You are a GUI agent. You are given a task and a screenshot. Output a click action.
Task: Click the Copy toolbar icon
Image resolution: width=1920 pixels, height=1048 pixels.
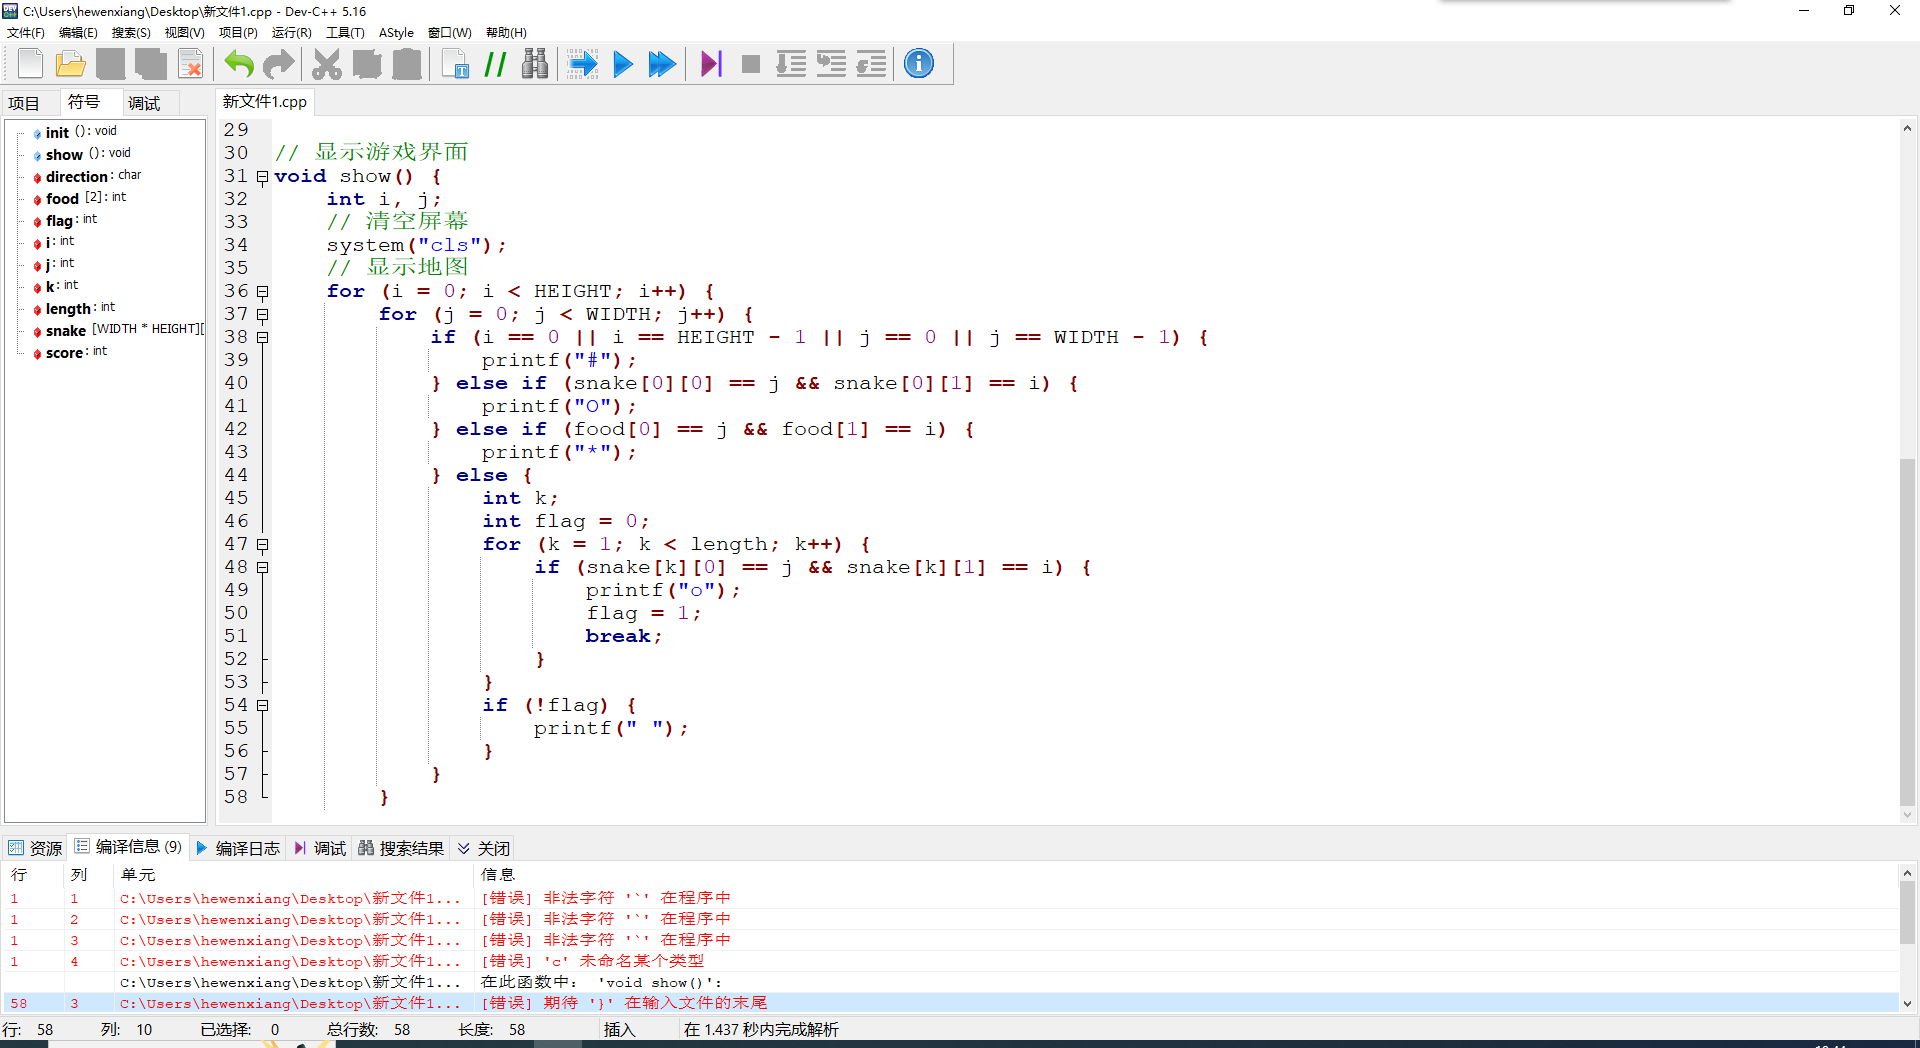coord(366,64)
